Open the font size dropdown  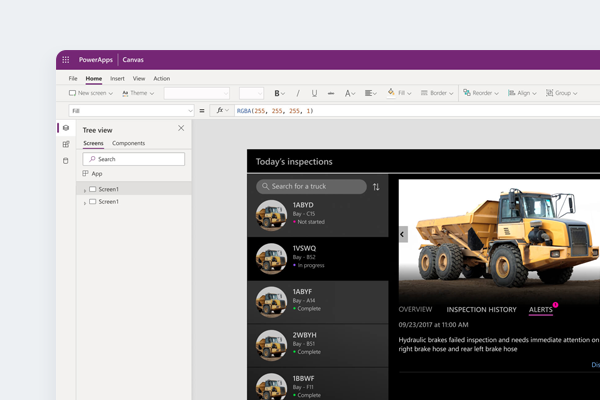(251, 93)
